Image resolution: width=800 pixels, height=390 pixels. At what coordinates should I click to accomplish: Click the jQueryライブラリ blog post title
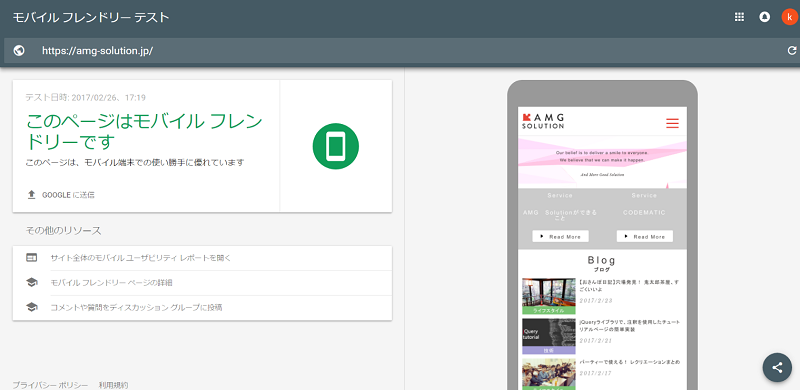point(629,326)
